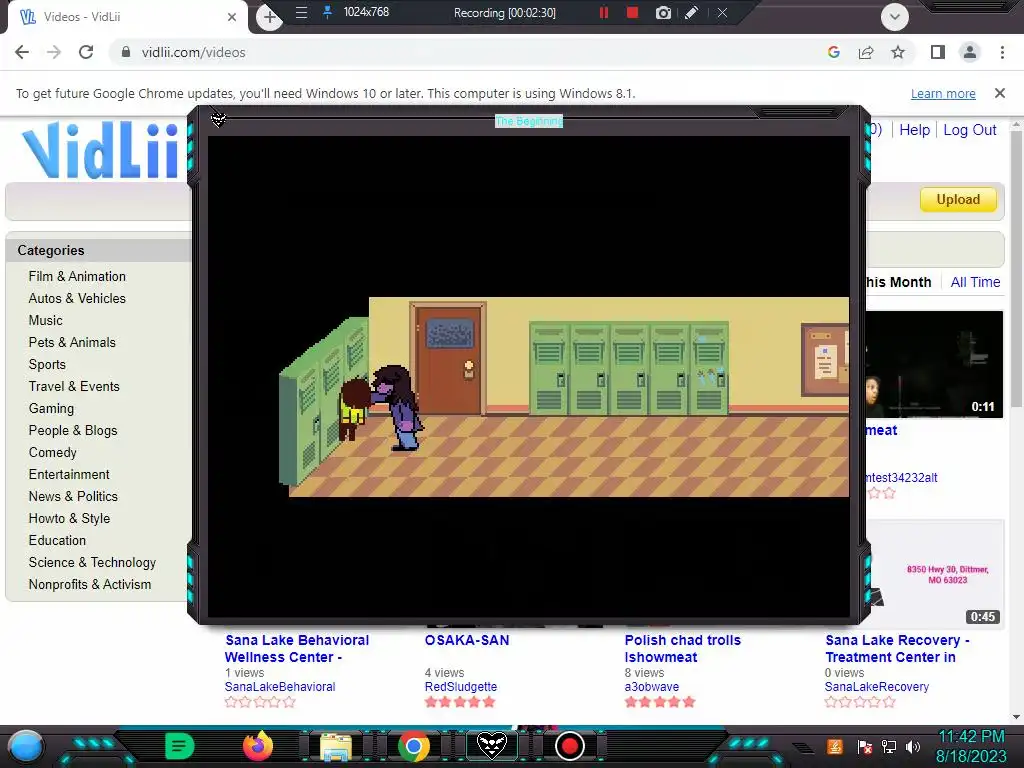Click the yellow Upload button
Viewport: 1024px width, 768px height.
pos(958,199)
